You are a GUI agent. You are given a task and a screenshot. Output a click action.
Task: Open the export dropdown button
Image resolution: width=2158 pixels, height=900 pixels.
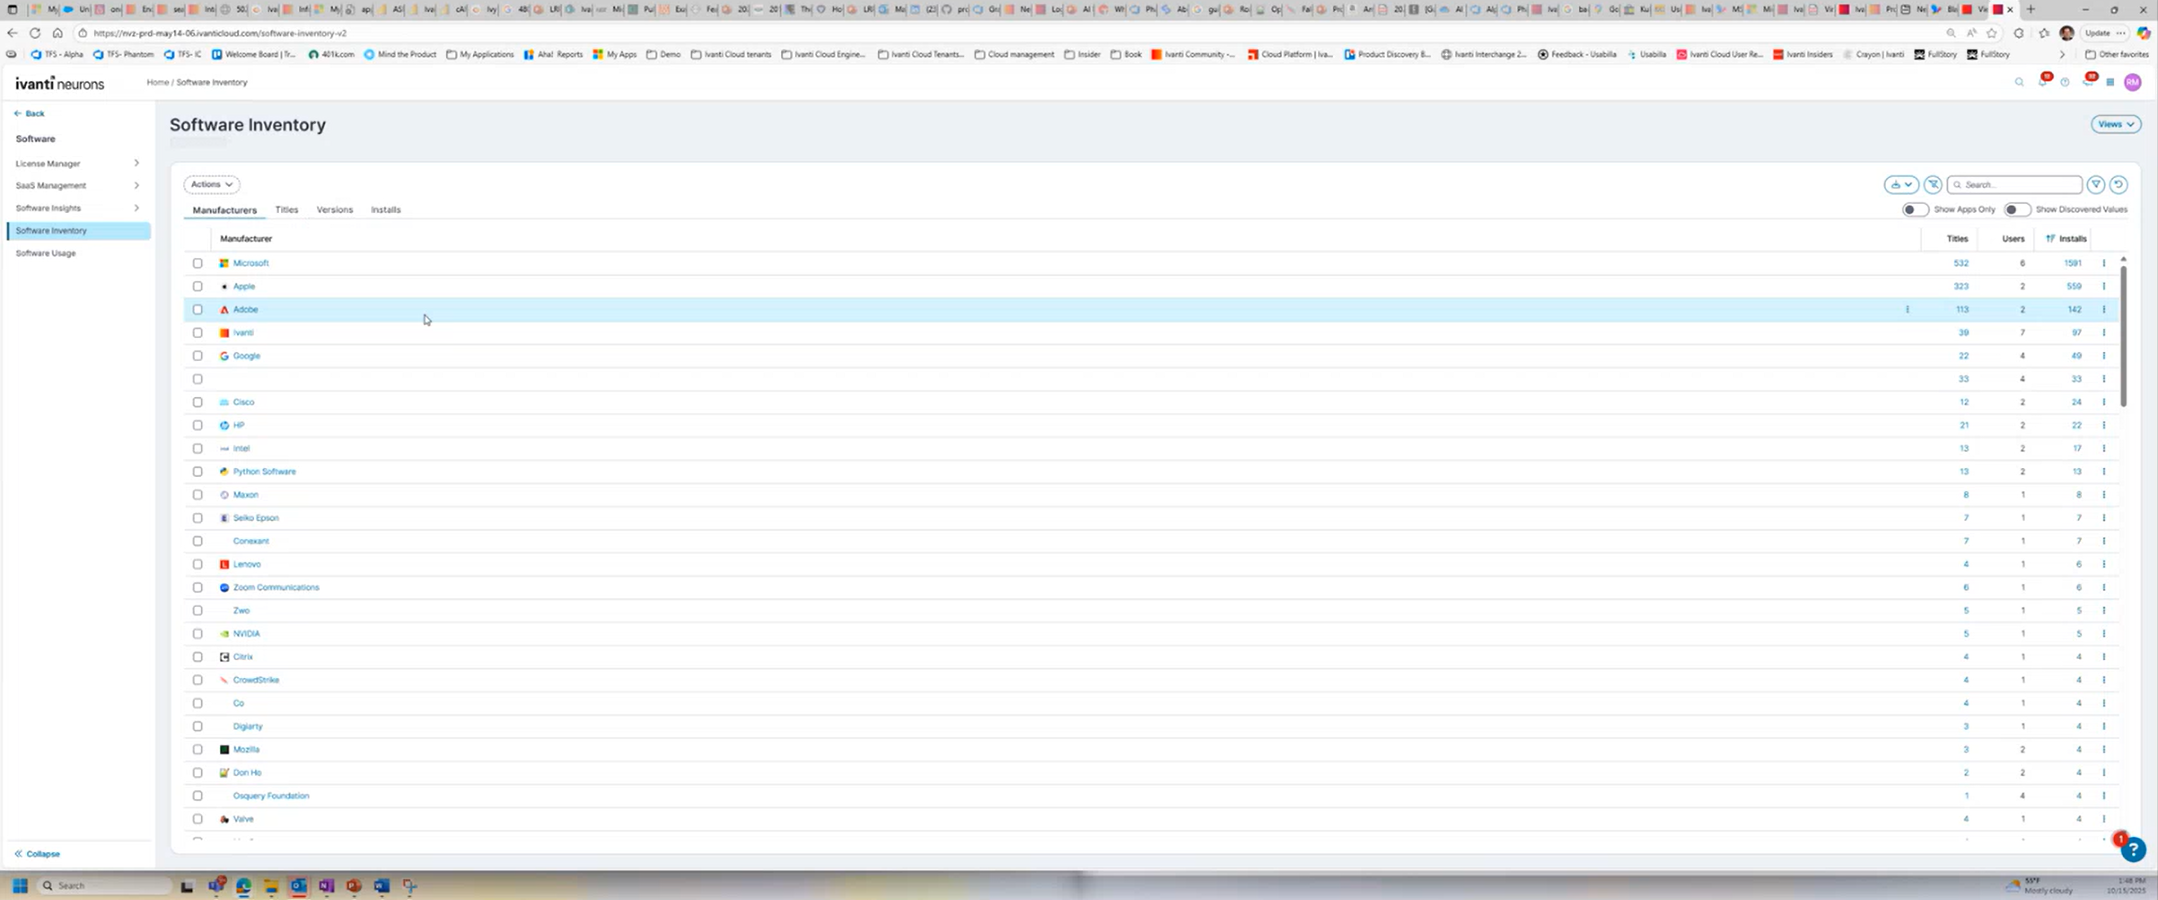pyautogui.click(x=1901, y=184)
